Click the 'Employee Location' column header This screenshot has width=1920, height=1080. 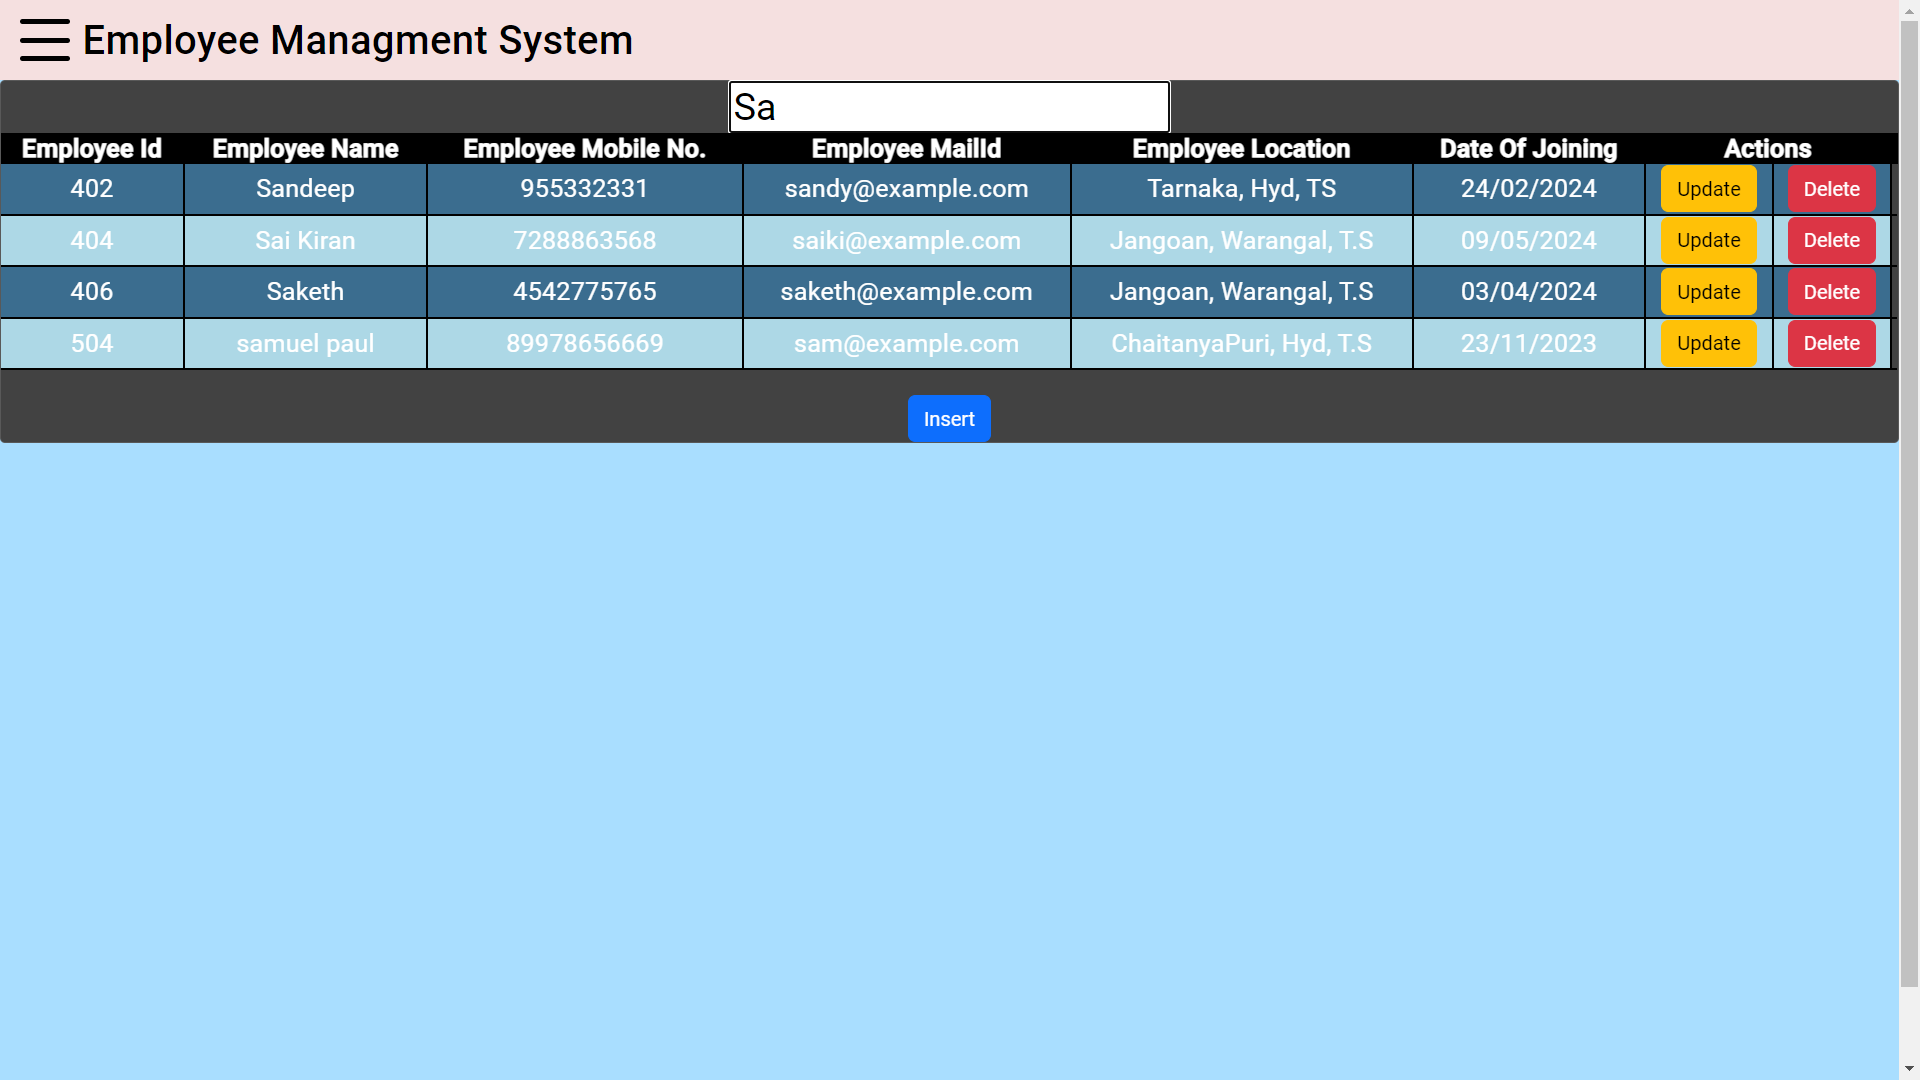(1241, 148)
